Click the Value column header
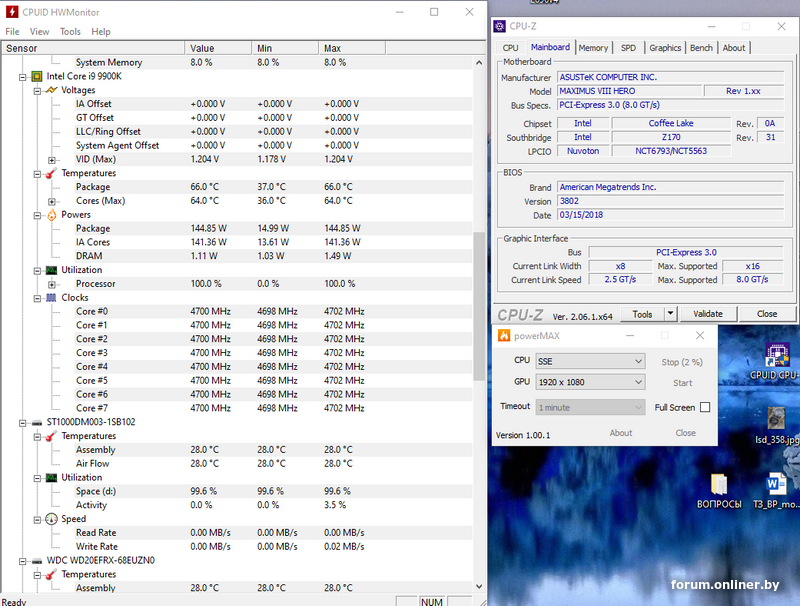Viewport: 800px width, 606px height. [218, 48]
